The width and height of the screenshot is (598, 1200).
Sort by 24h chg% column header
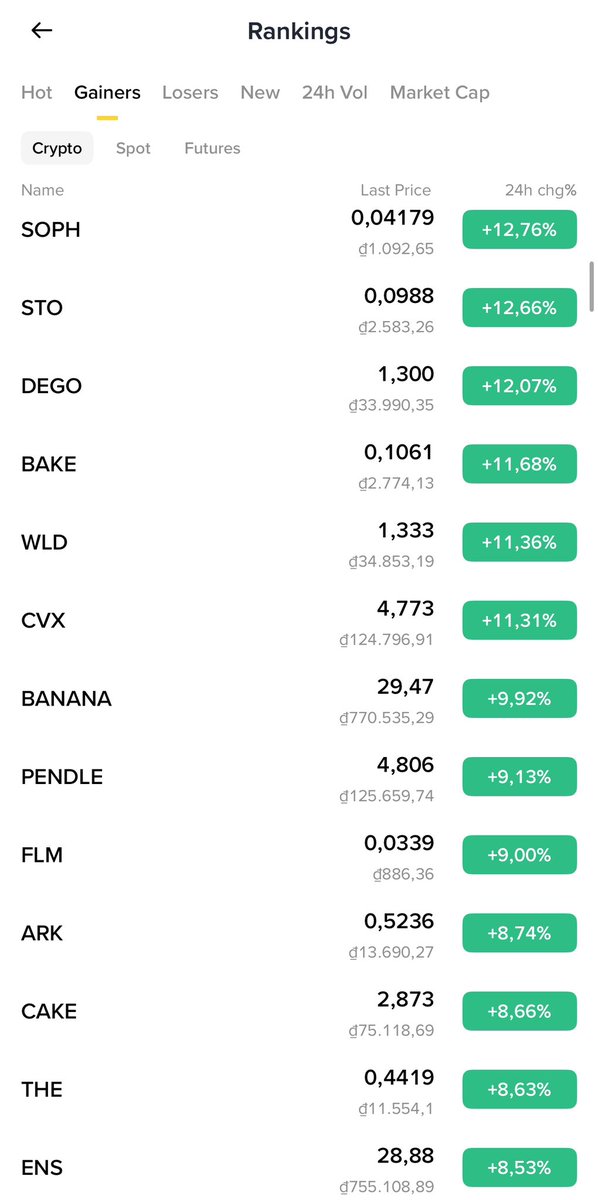pos(541,190)
